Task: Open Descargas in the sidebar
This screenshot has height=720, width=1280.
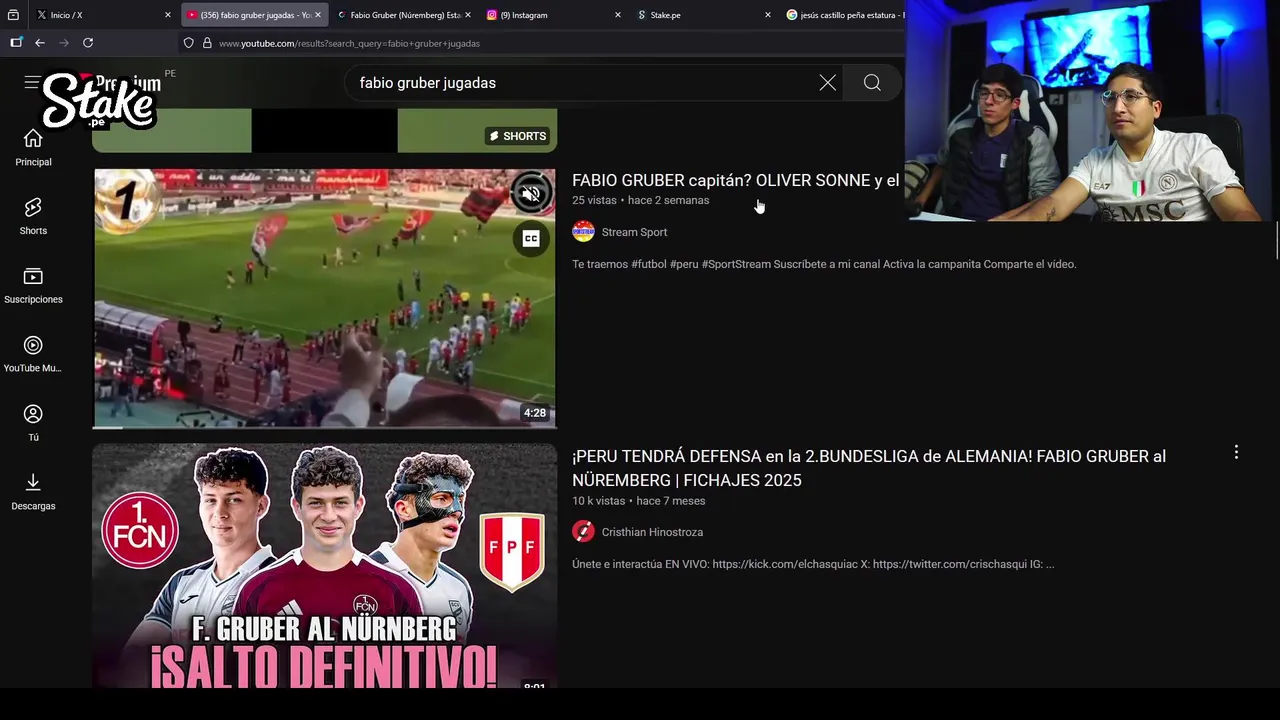Action: coord(33,492)
